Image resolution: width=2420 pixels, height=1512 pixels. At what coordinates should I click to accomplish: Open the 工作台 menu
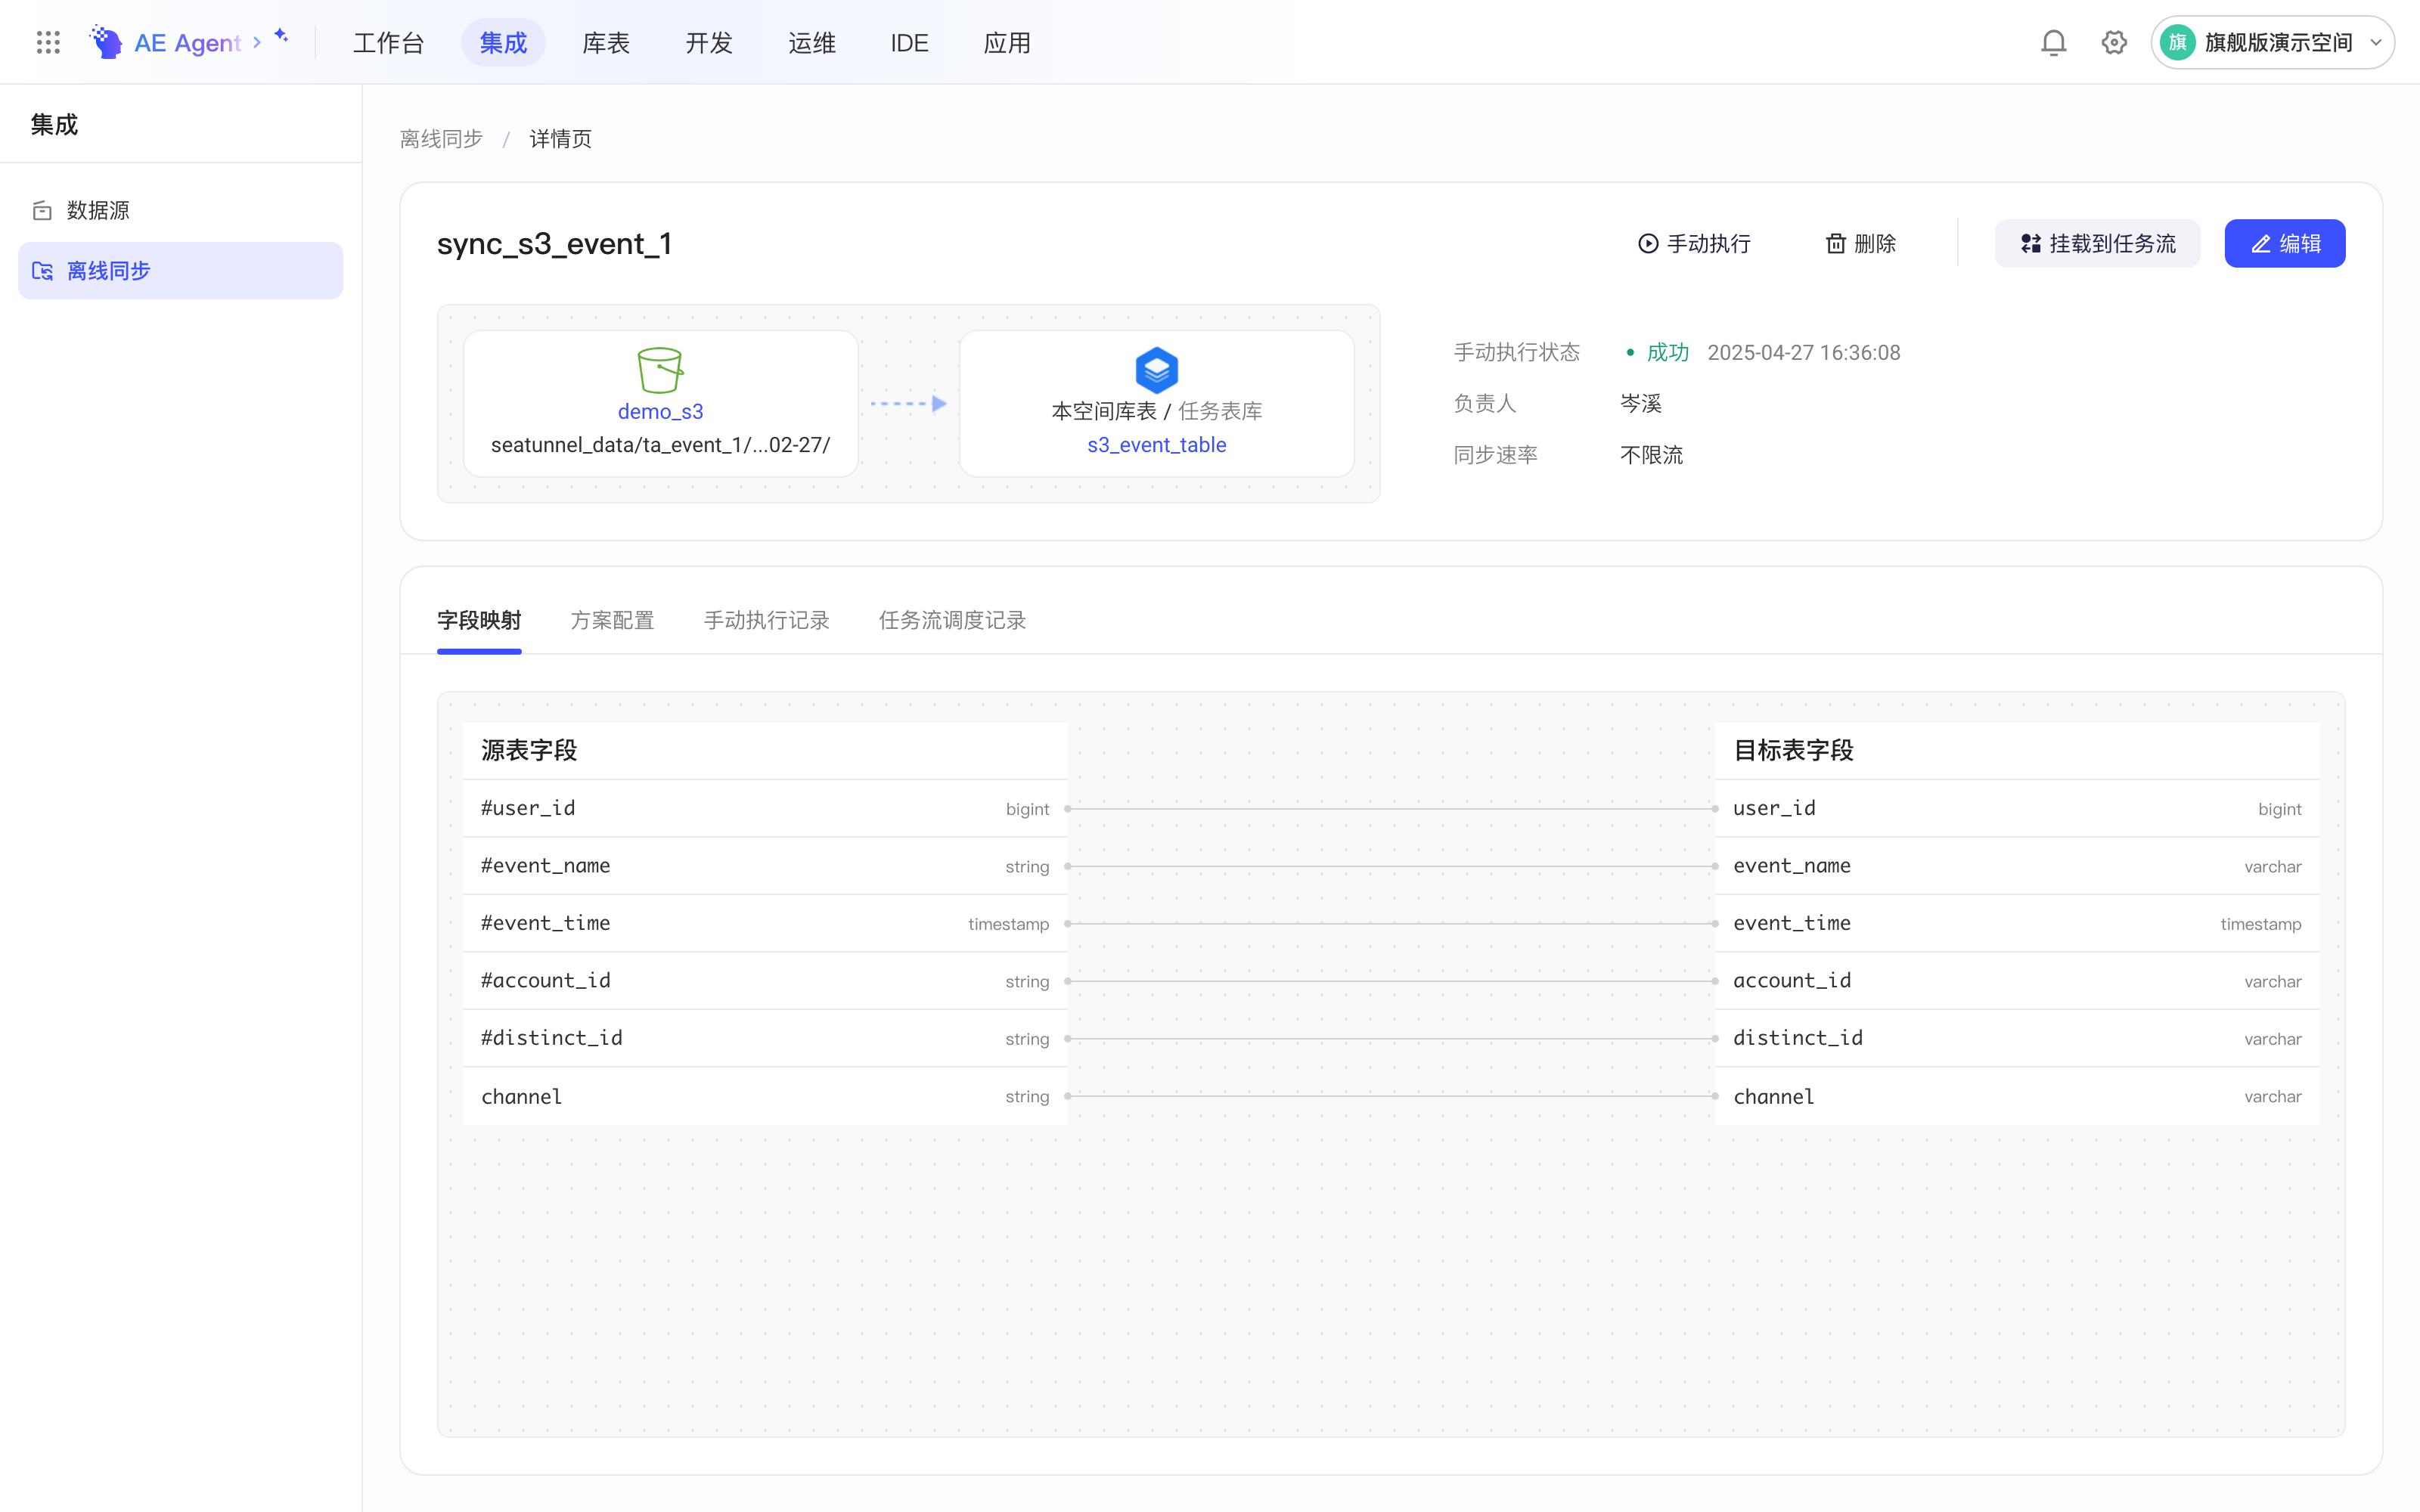[x=389, y=43]
